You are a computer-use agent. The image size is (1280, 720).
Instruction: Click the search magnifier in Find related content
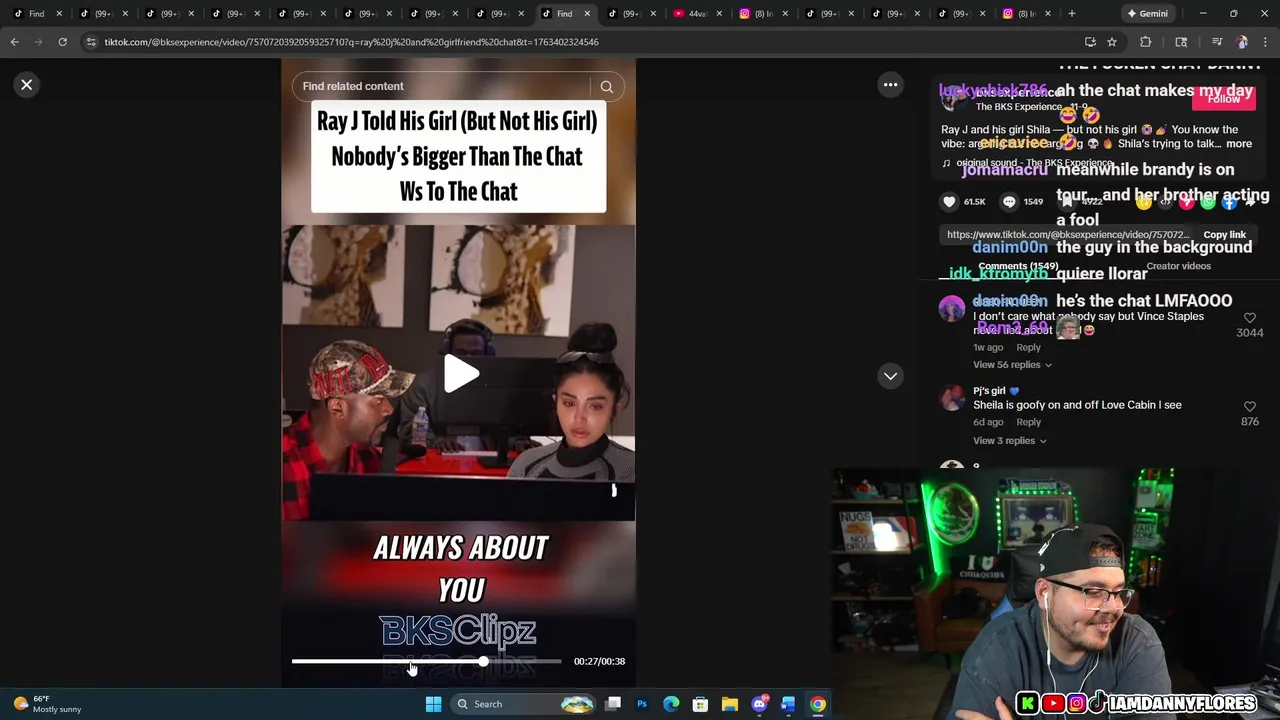pos(606,87)
